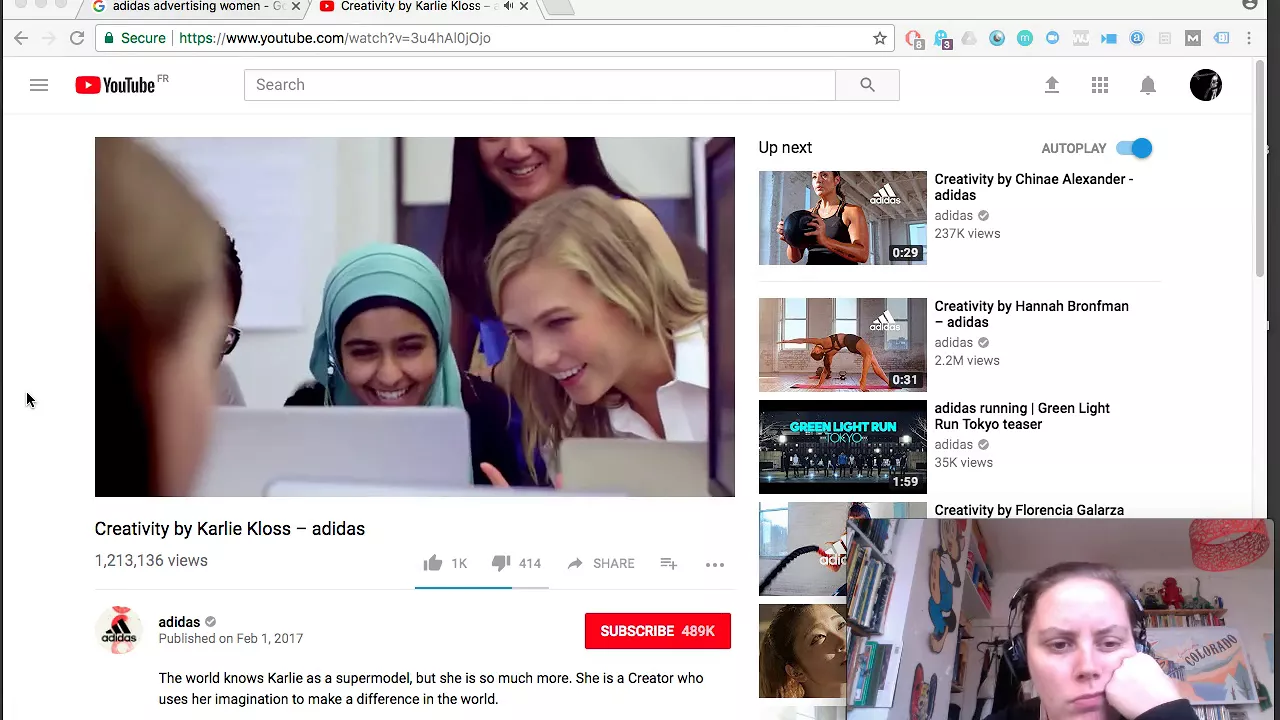Screen dimensions: 1280x720
Task: Open the adidas channel name link
Action: tap(179, 622)
